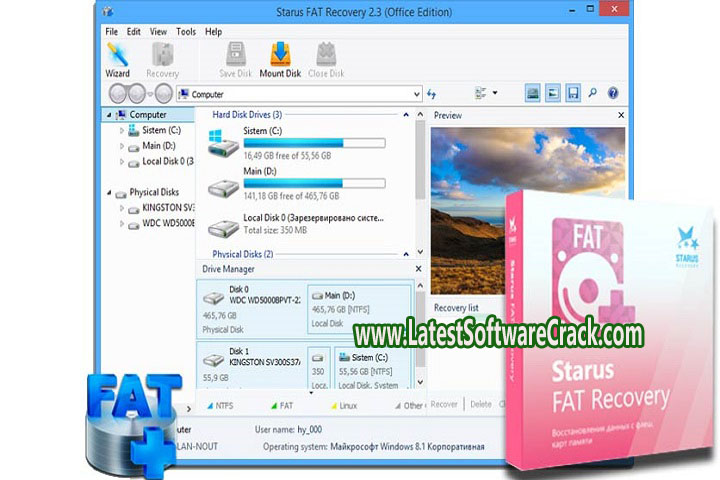Click the Close Disk icon
The image size is (720, 480).
point(326,58)
